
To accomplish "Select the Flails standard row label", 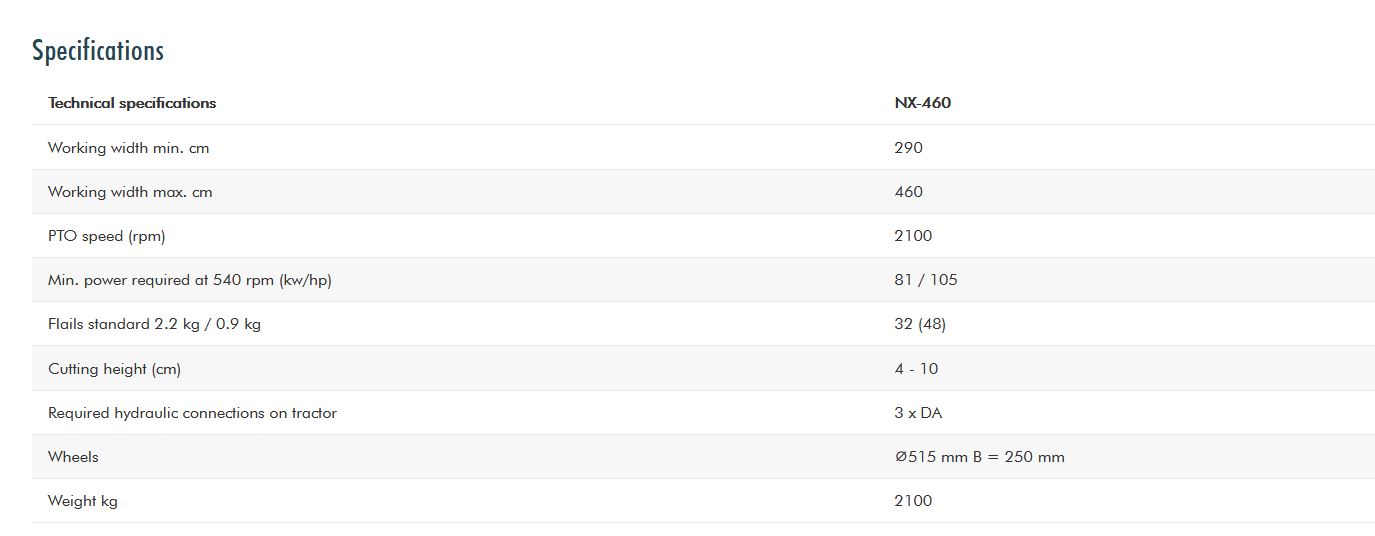I will pos(154,324).
